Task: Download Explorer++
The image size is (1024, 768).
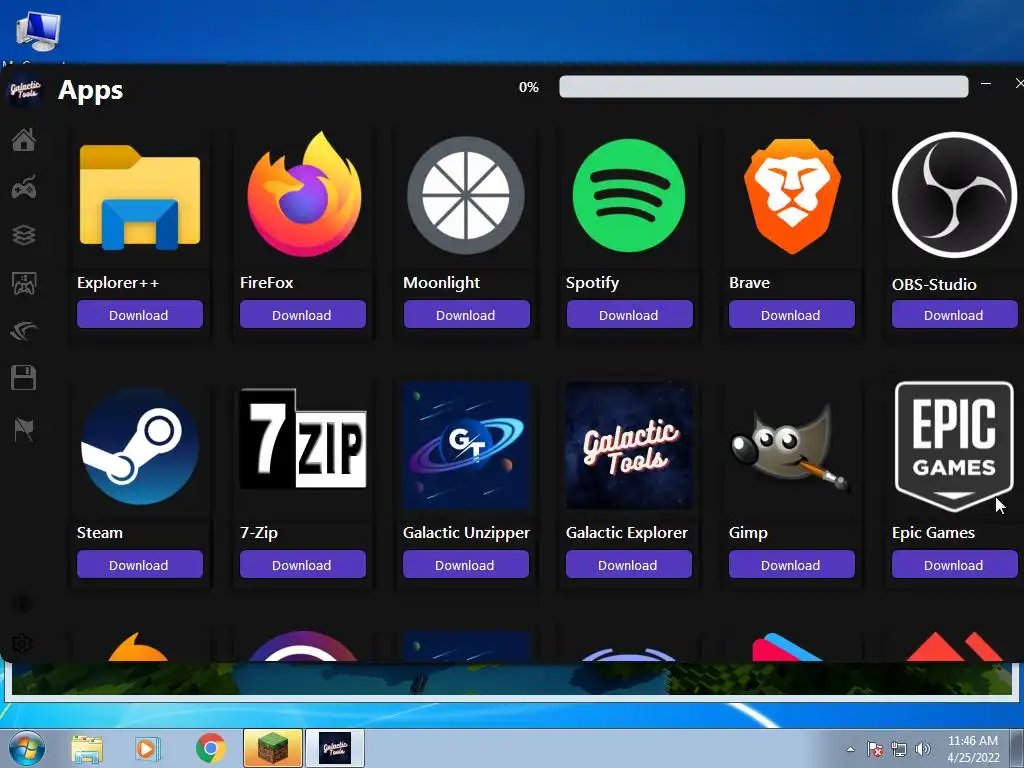Action: [x=140, y=315]
